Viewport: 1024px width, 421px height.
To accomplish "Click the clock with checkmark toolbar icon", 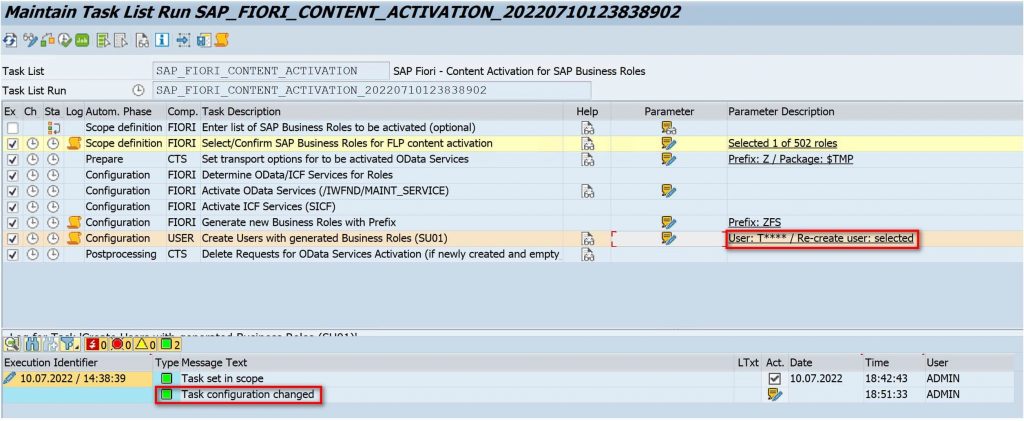I will (x=65, y=40).
